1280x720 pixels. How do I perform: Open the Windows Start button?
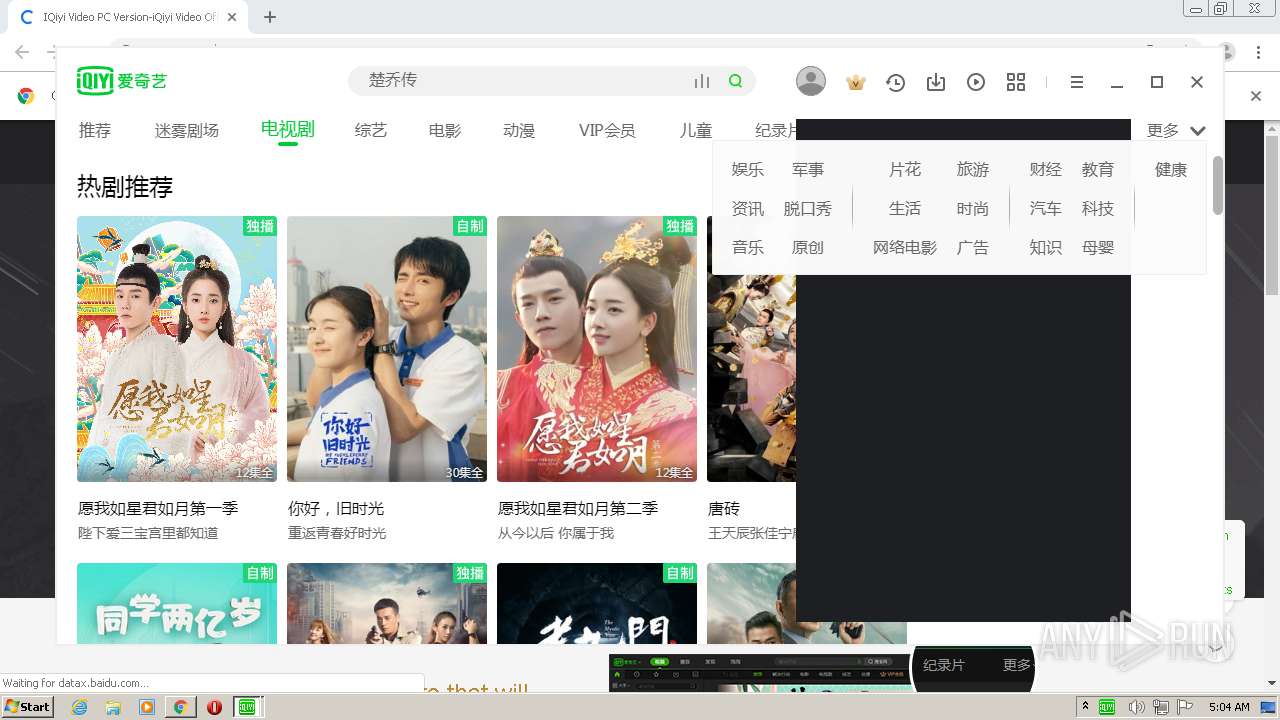coord(27,707)
